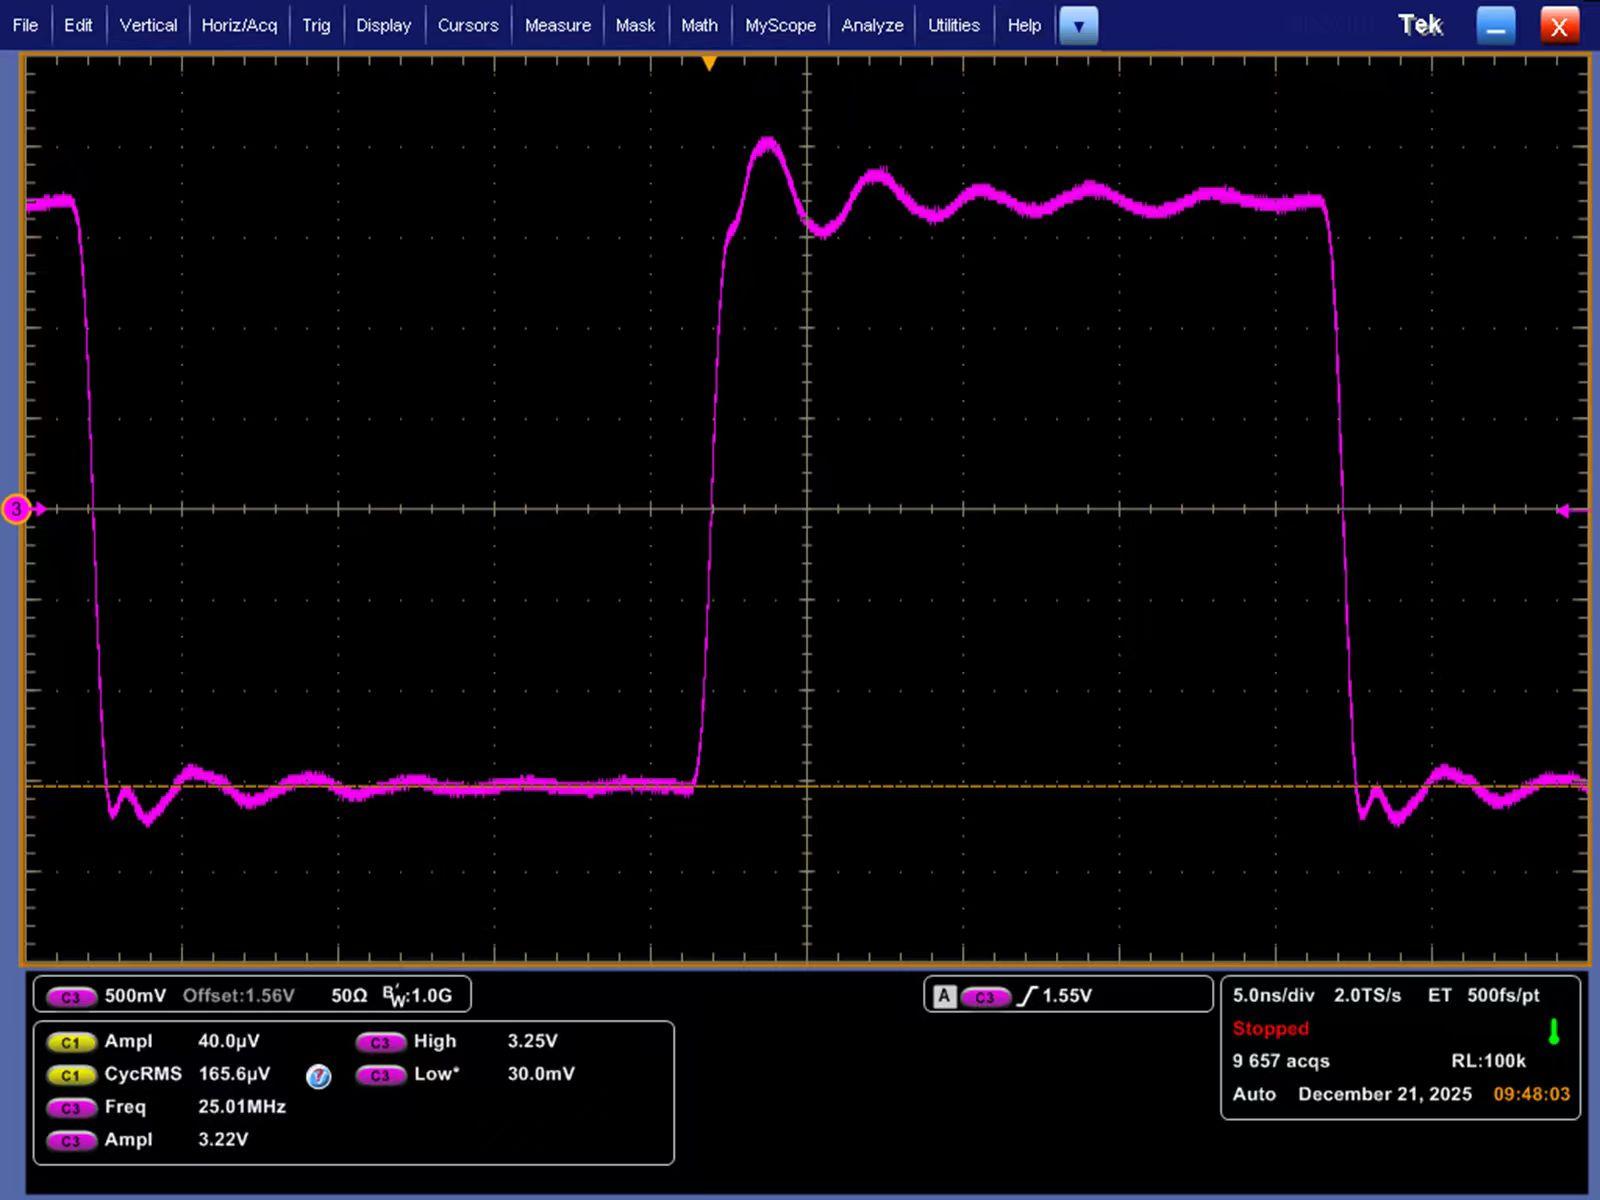Image resolution: width=1600 pixels, height=1200 pixels.
Task: Click the C1 badge beside Ampl 40.0µV
Action: [70, 1042]
